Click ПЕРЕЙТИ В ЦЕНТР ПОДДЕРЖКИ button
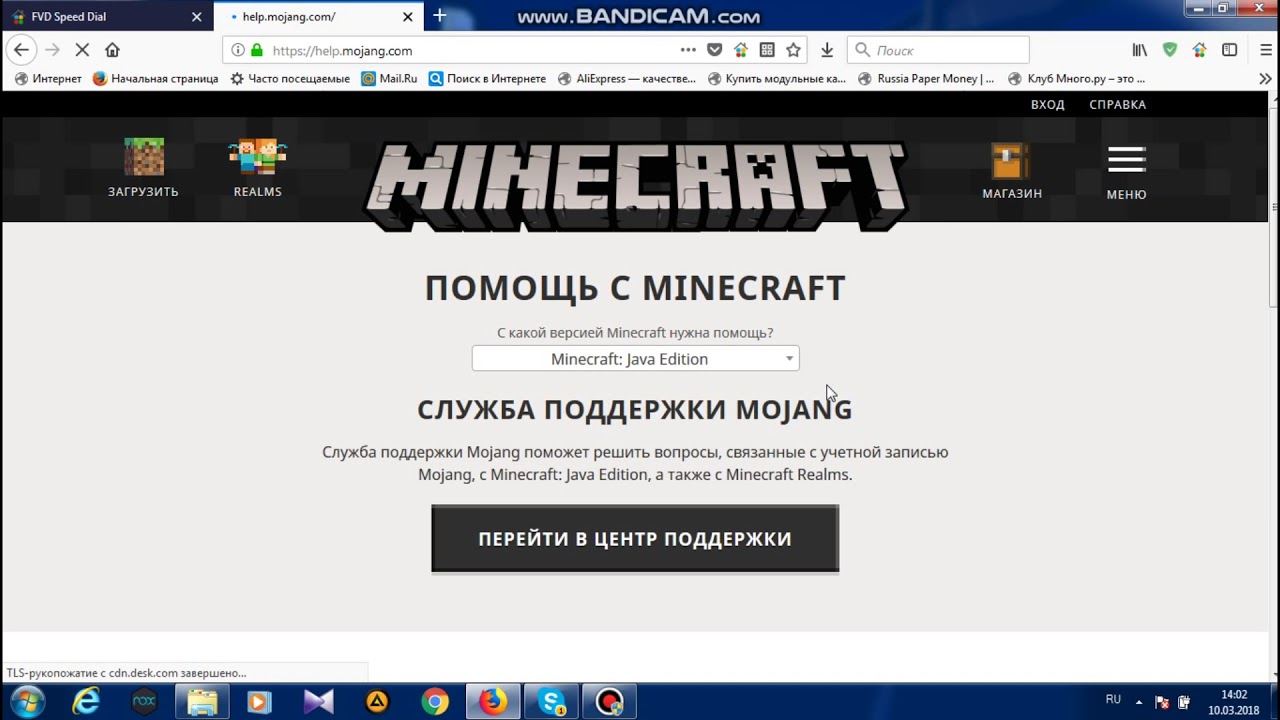1280x720 pixels. point(635,538)
